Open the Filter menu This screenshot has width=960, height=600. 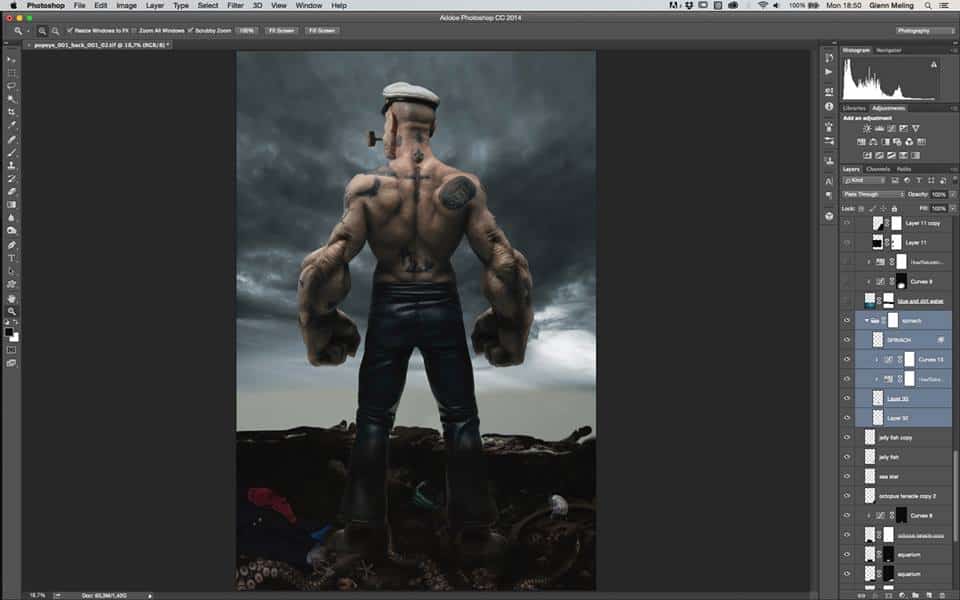234,6
